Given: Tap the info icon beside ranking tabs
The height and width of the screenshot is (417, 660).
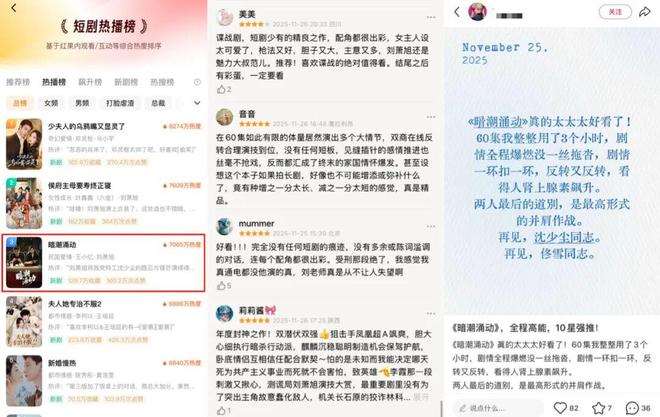Looking at the screenshot, I should tap(197, 82).
